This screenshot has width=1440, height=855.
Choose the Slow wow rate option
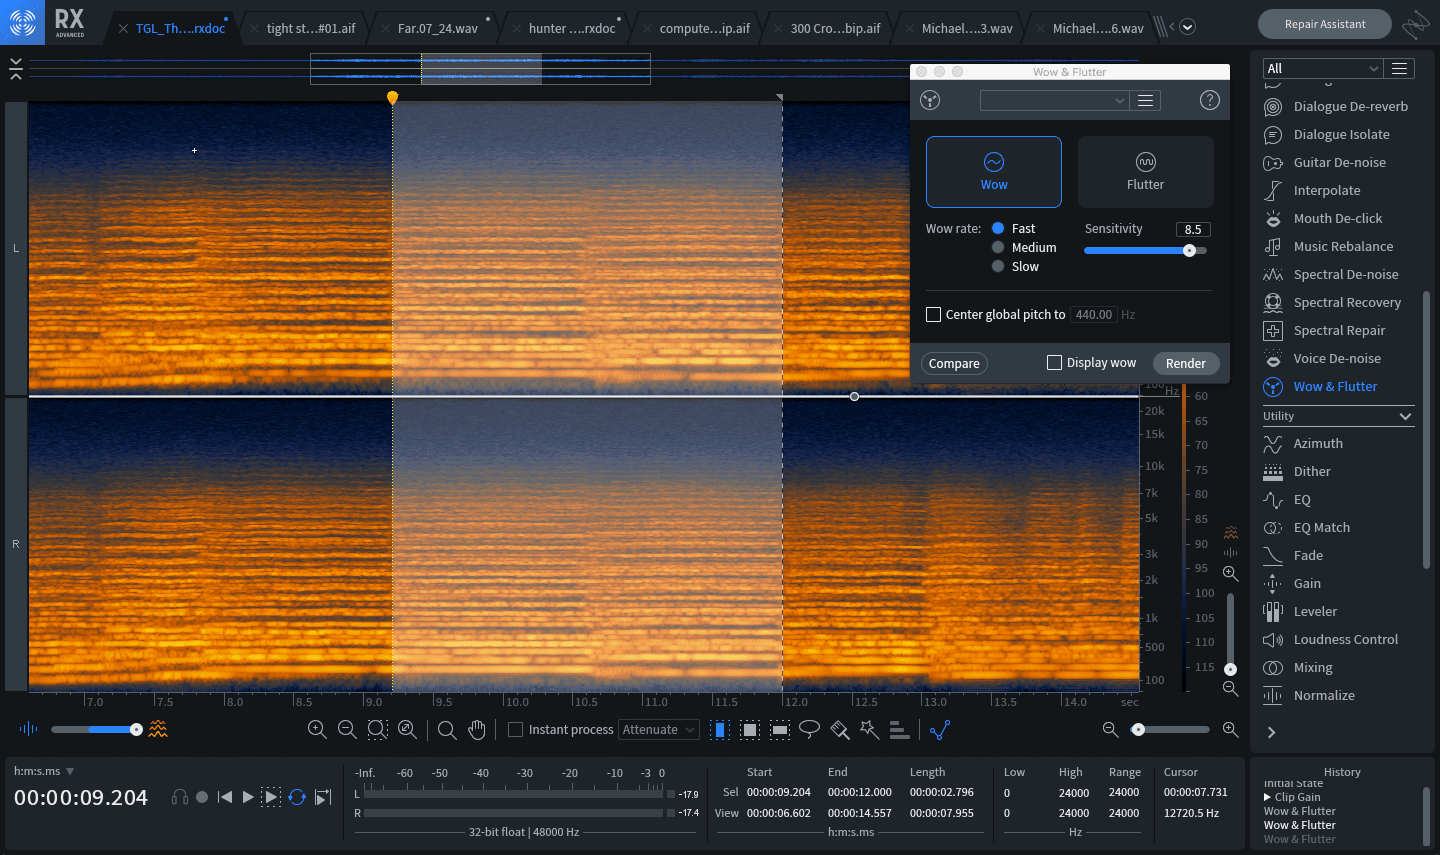pyautogui.click(x=998, y=266)
